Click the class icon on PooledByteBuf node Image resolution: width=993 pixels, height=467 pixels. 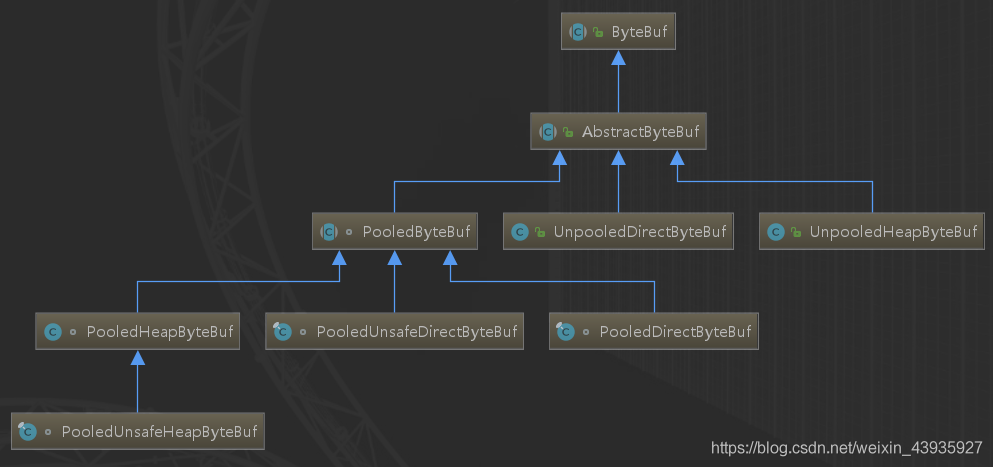tap(329, 231)
